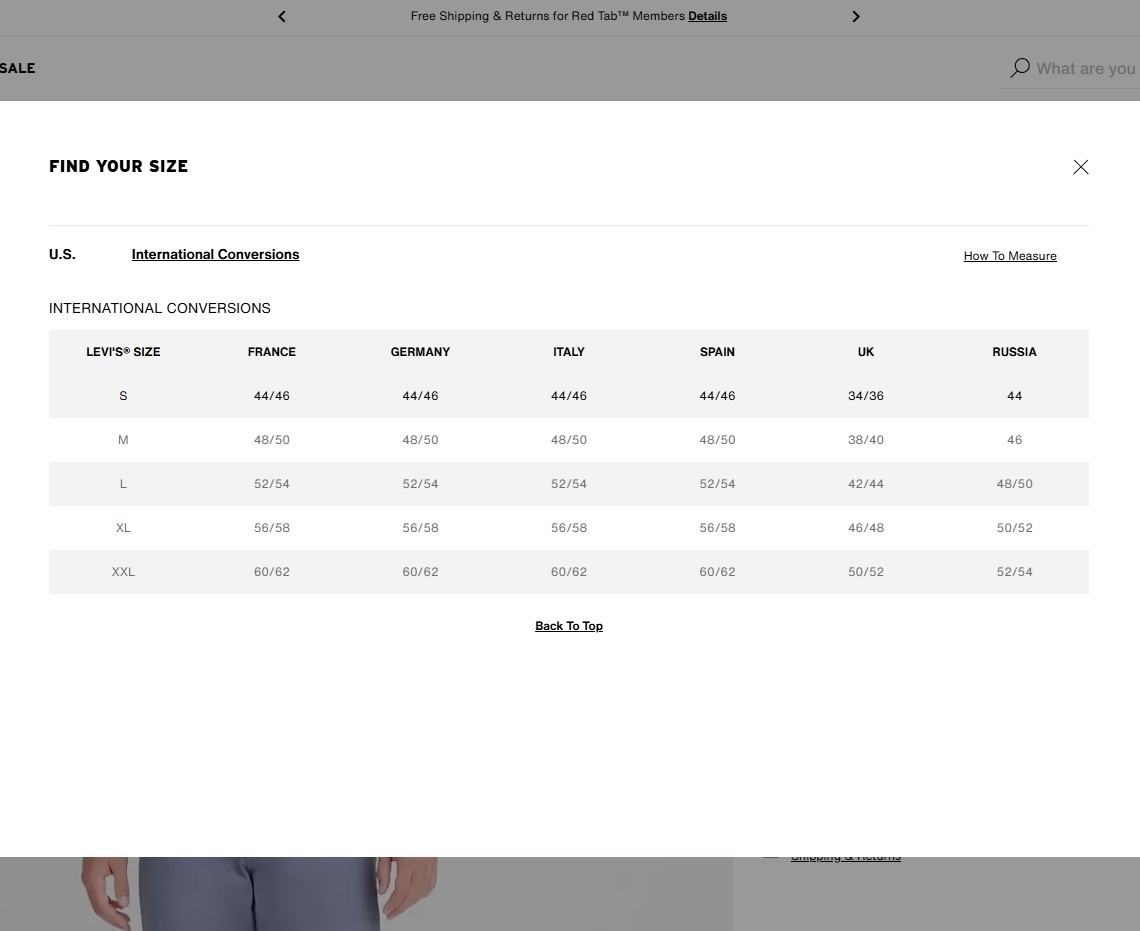Click the Russia value 50/52 for size XL
Screen dimensions: 1140x931
point(1014,528)
